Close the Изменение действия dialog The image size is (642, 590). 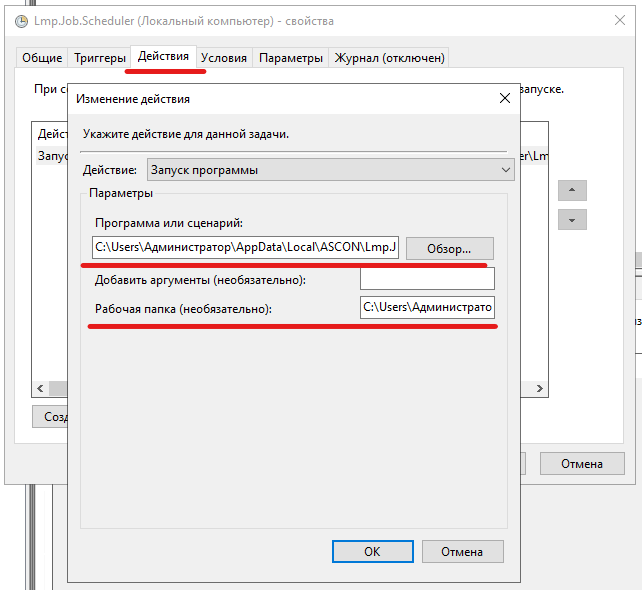(x=505, y=98)
